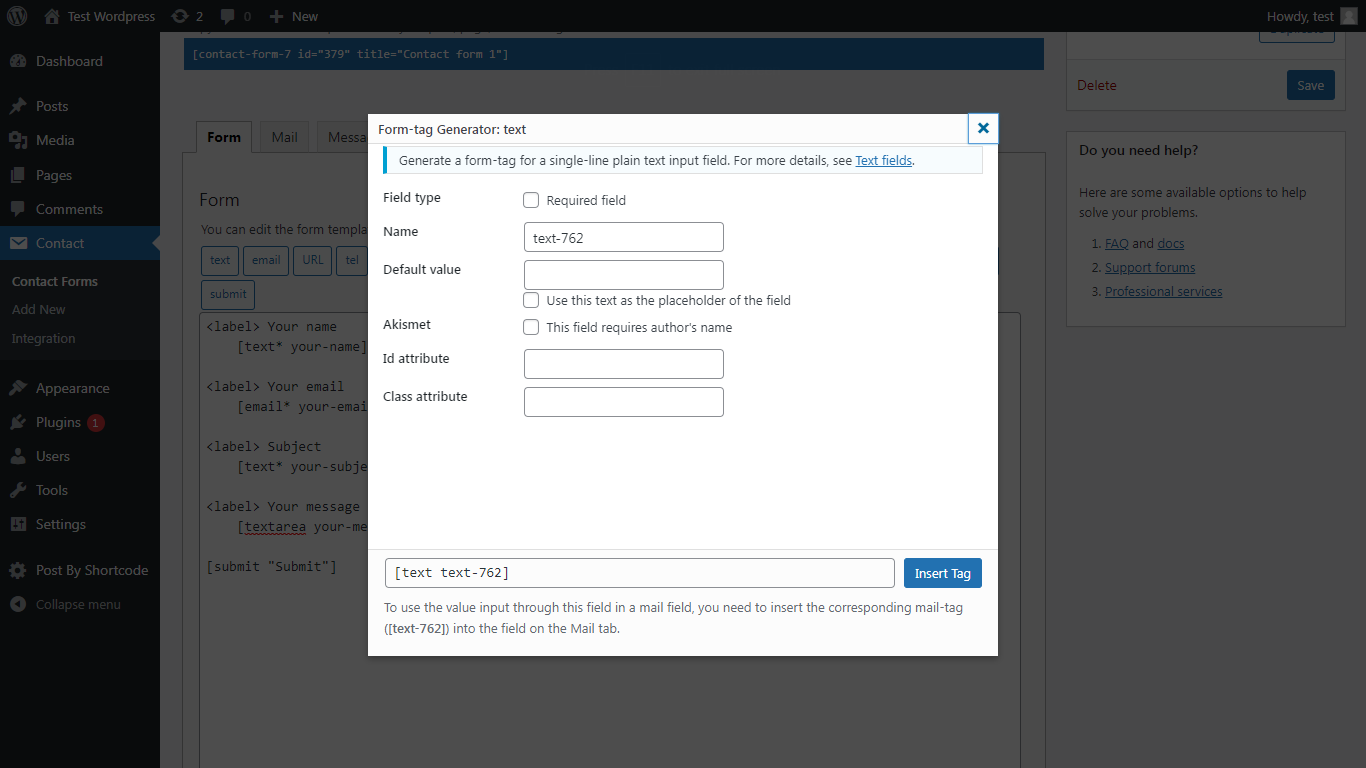Close the Form-tag Generator dialog
The image size is (1366, 768).
pyautogui.click(x=983, y=128)
